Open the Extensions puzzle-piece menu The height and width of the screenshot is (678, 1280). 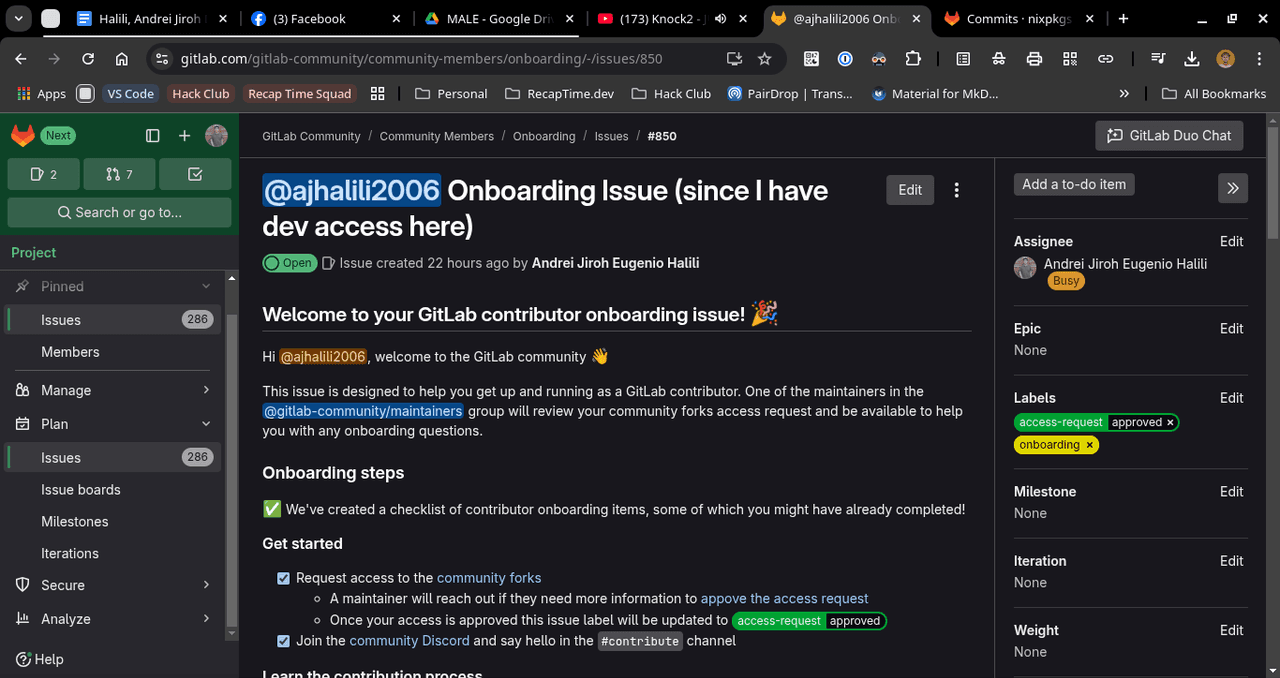pyautogui.click(x=913, y=59)
